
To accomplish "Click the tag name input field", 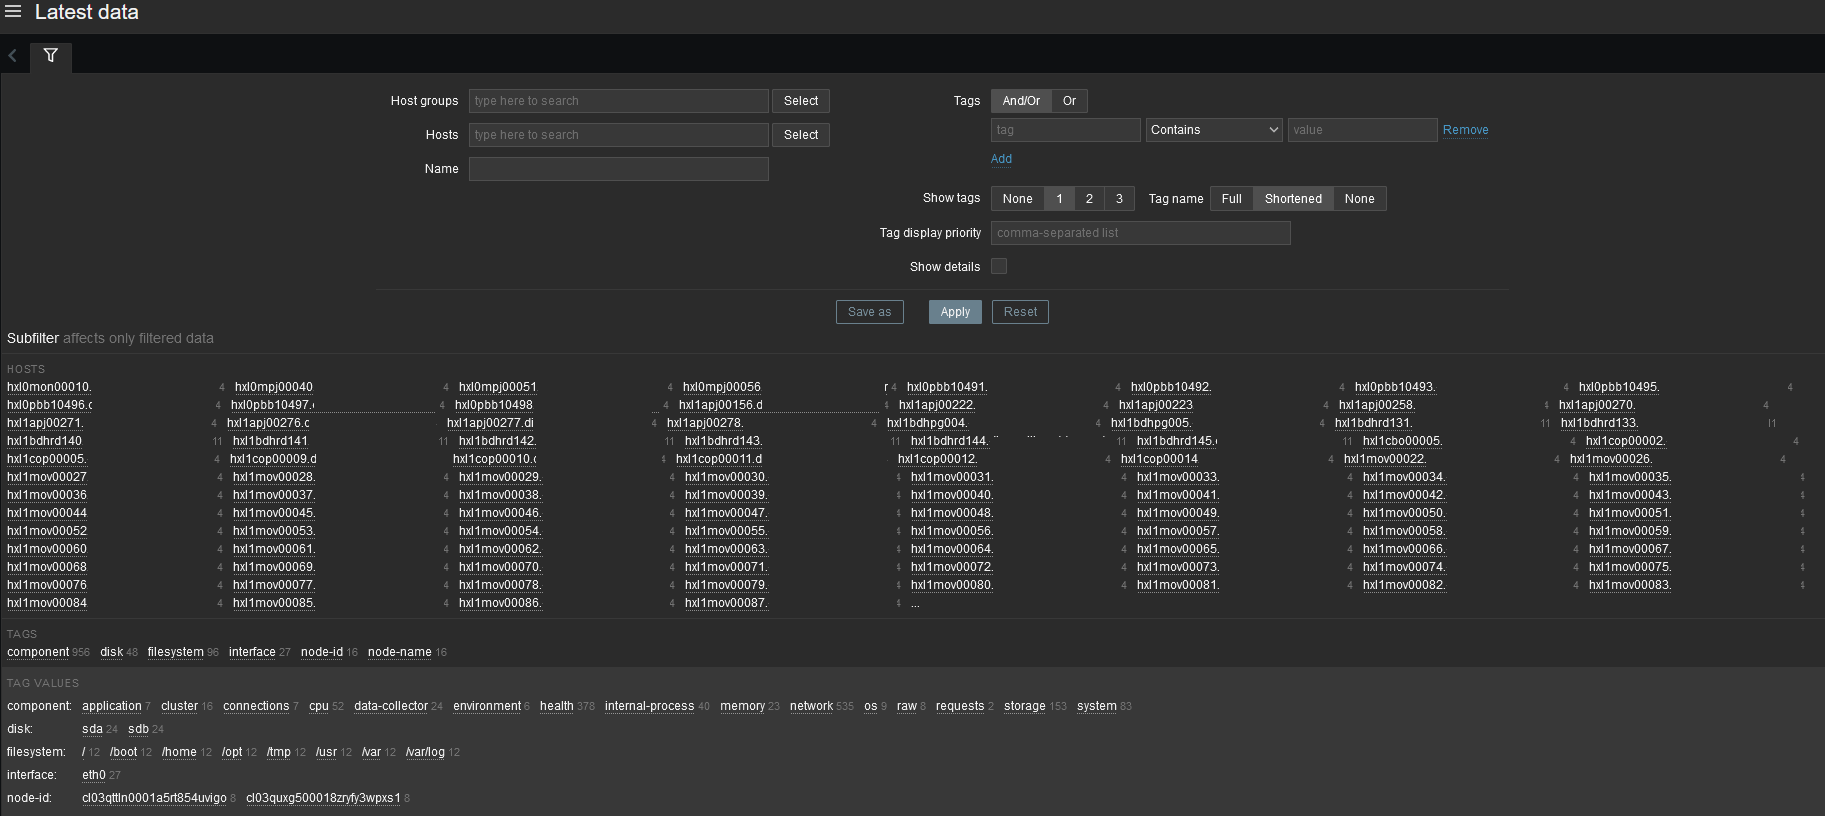I will coord(1065,130).
